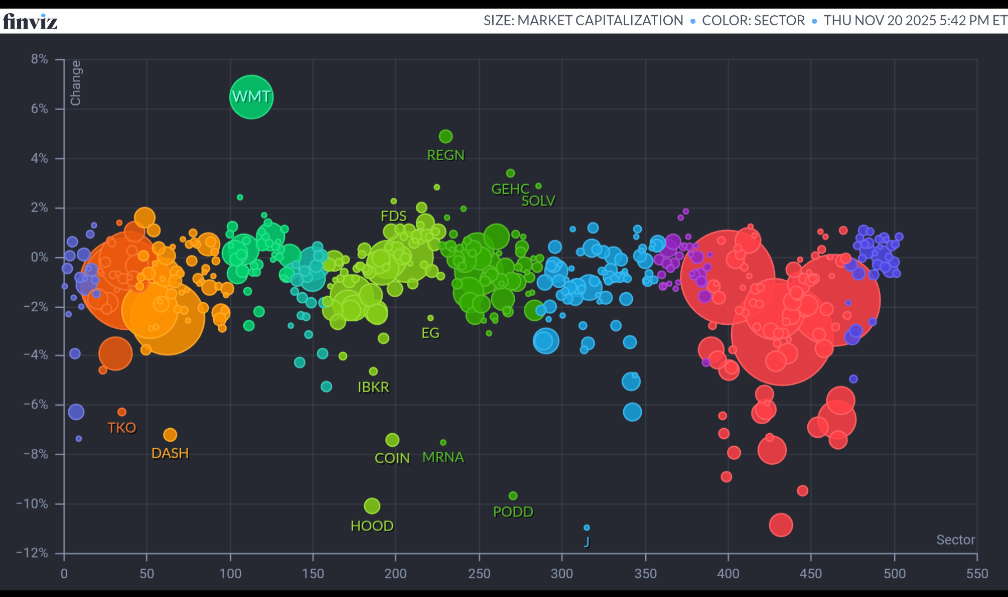Click the 'Sector' x-axis label
This screenshot has width=1008, height=597.
click(x=955, y=540)
